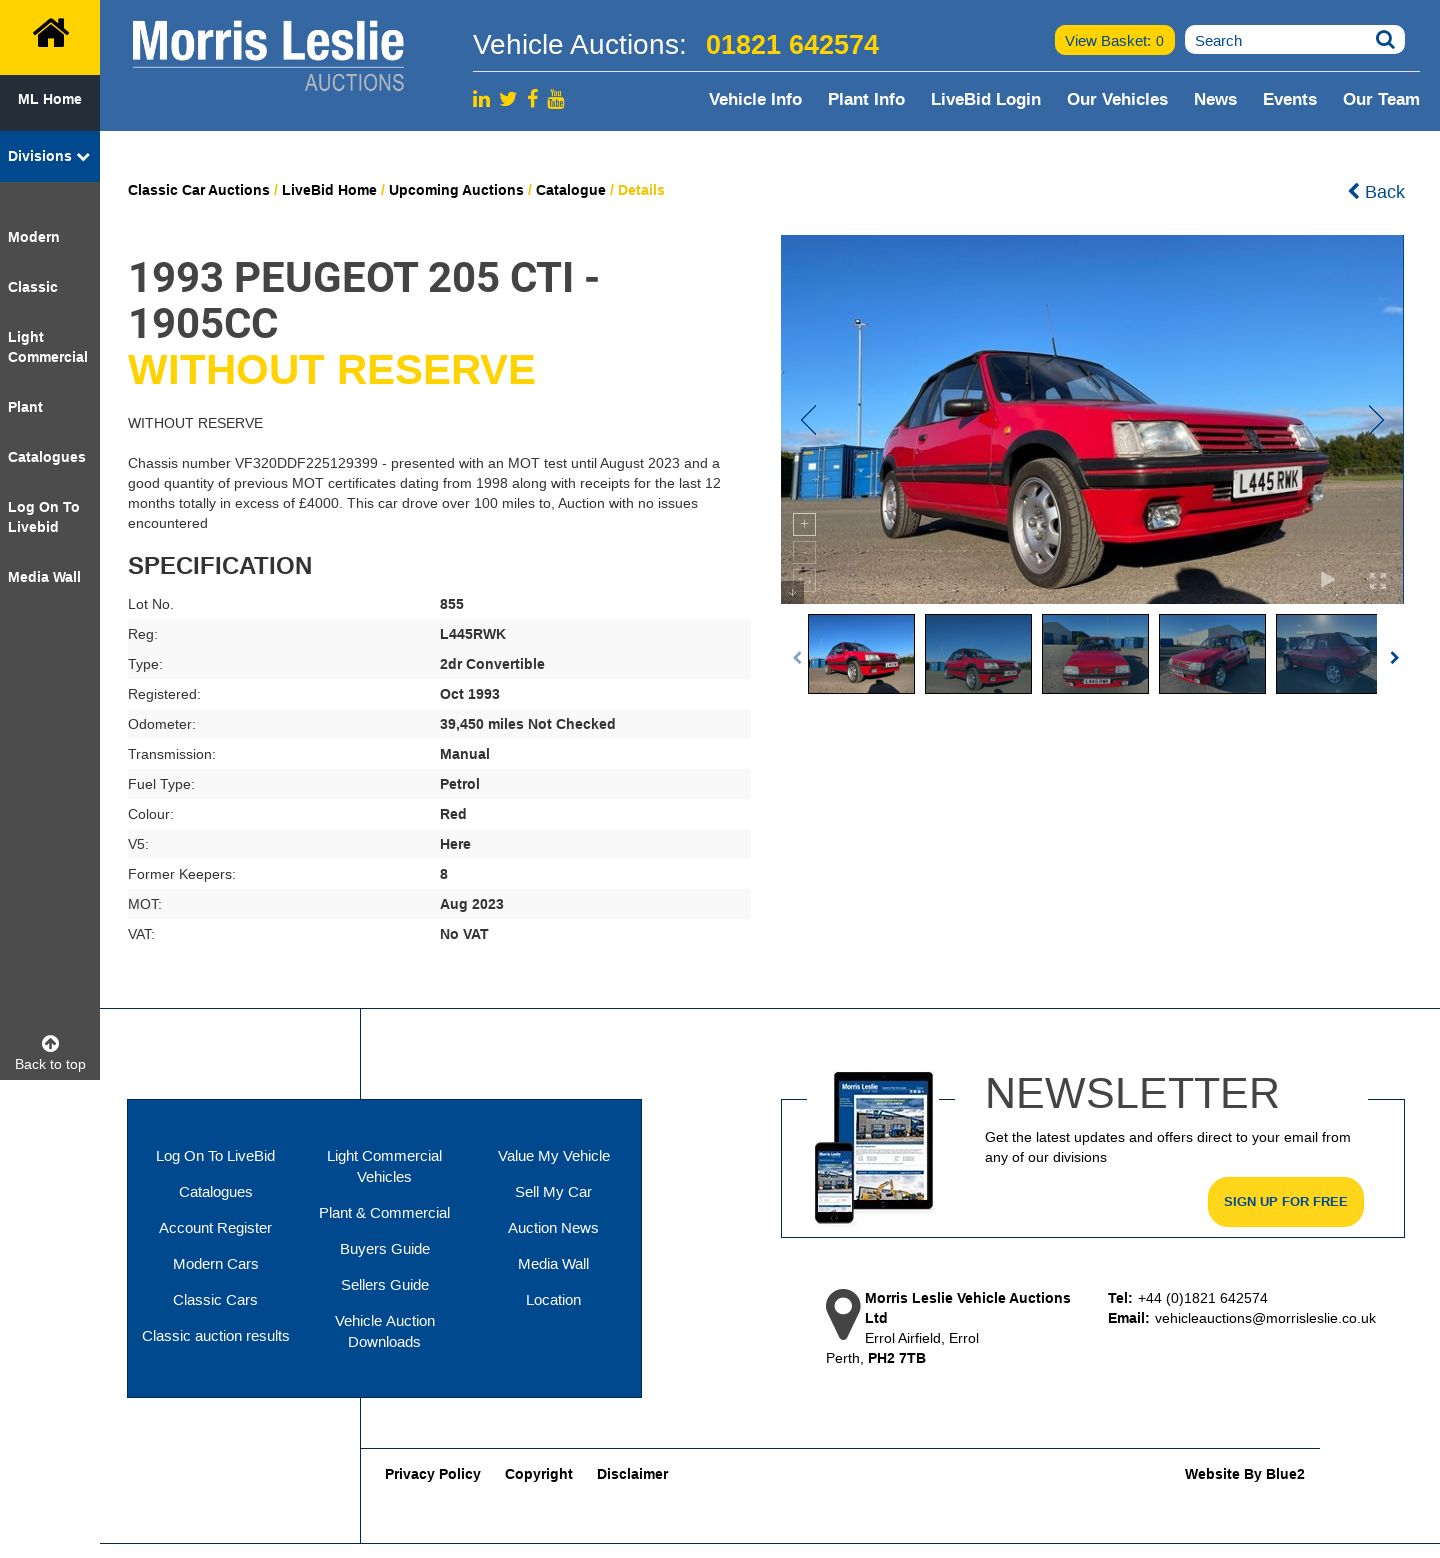Start the gallery slideshow play button
Viewport: 1440px width, 1558px height.
click(1327, 580)
